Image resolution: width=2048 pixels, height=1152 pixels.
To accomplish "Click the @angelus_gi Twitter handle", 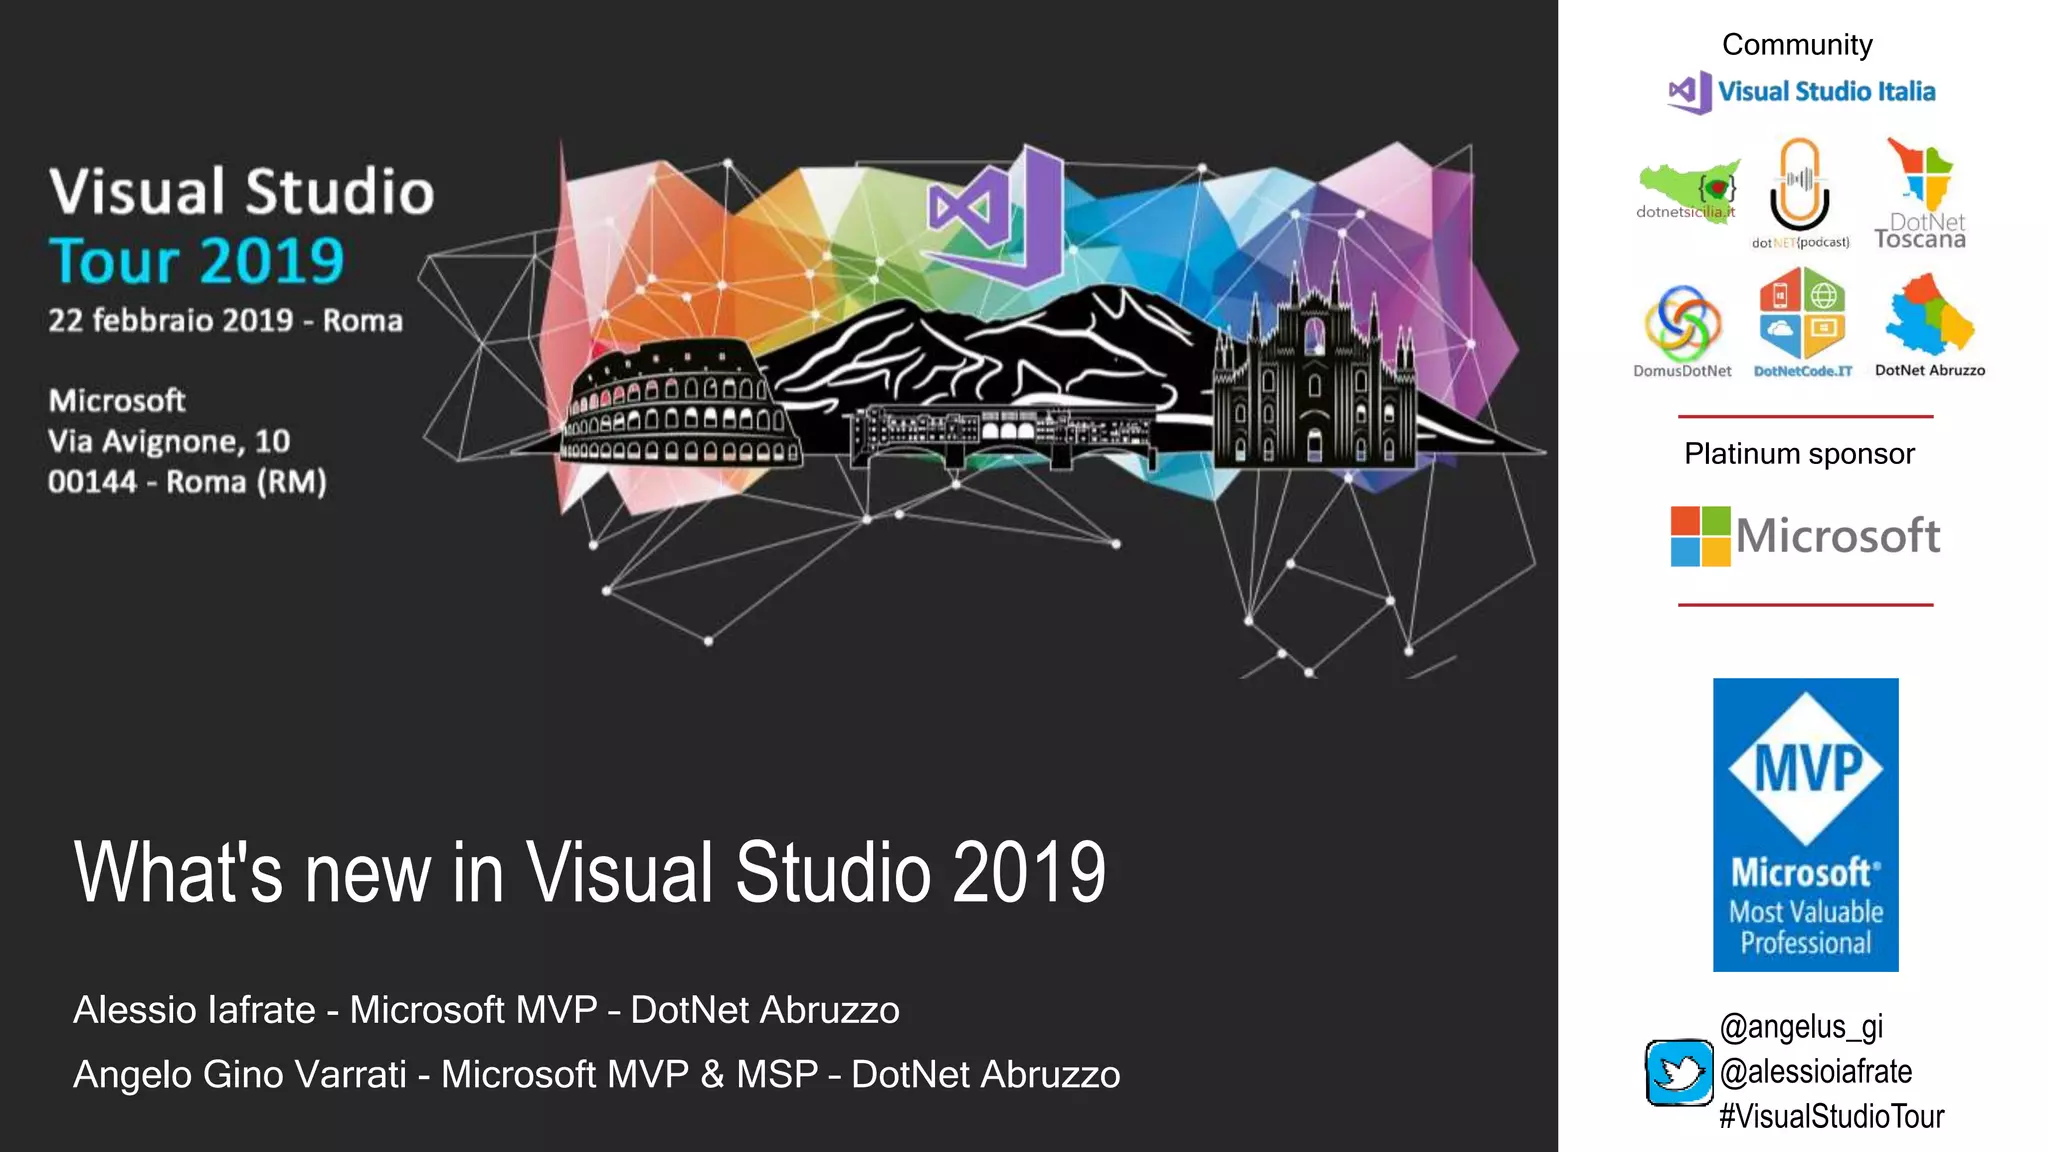I will [x=1801, y=1027].
